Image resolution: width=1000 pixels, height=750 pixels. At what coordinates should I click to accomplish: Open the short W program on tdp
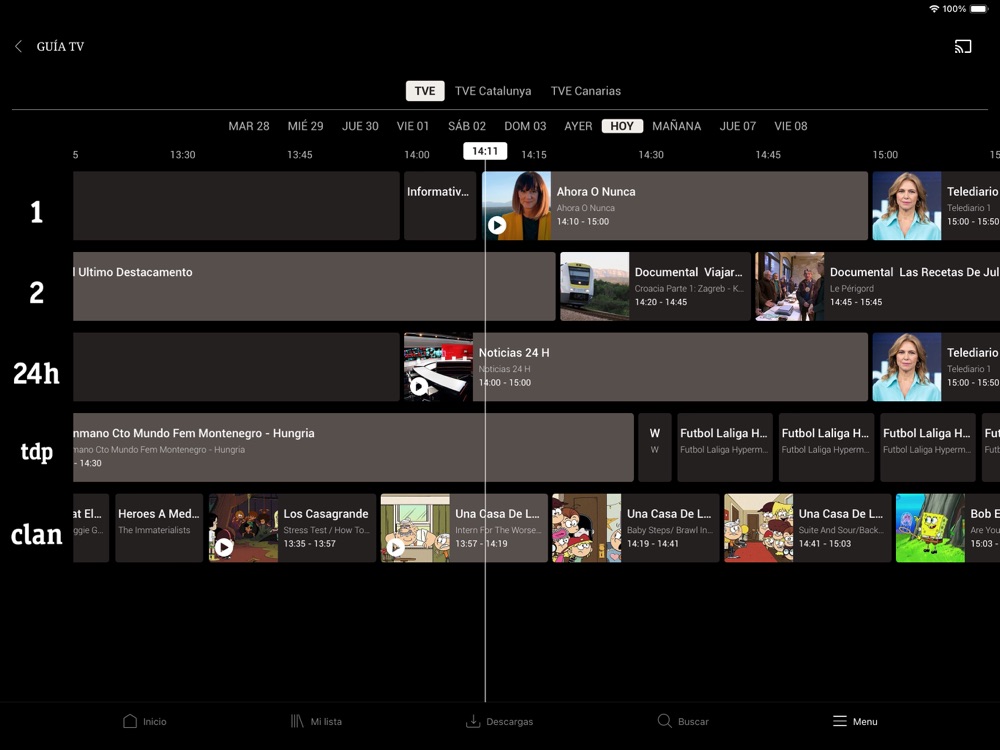[x=655, y=447]
